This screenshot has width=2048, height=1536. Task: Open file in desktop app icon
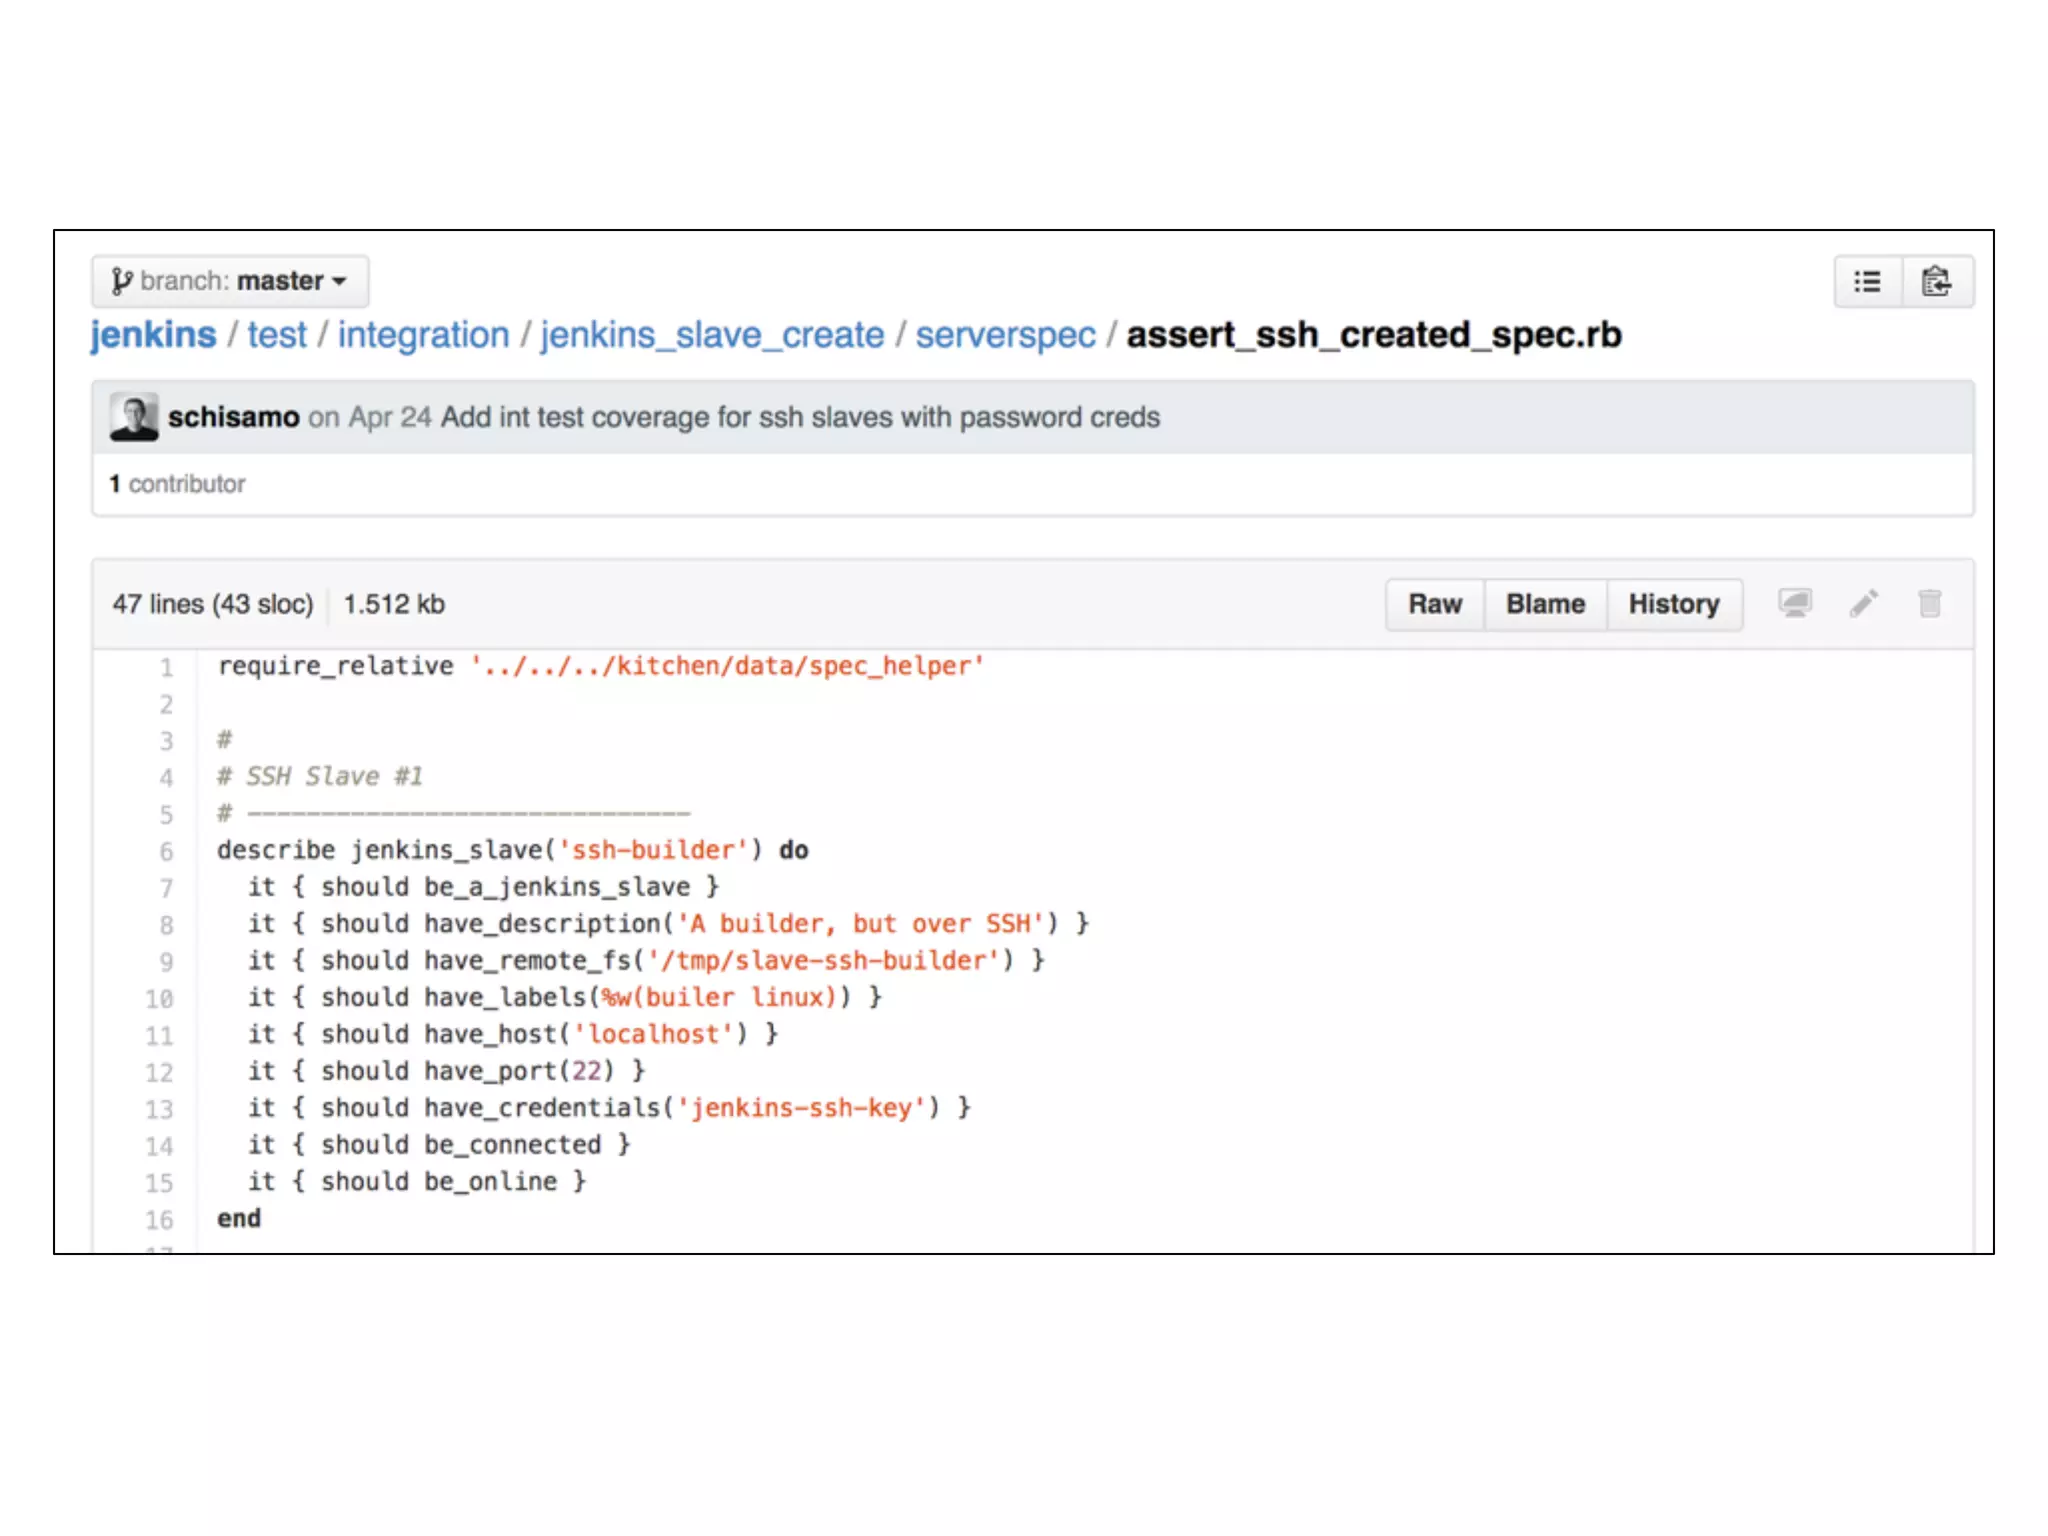[1795, 603]
